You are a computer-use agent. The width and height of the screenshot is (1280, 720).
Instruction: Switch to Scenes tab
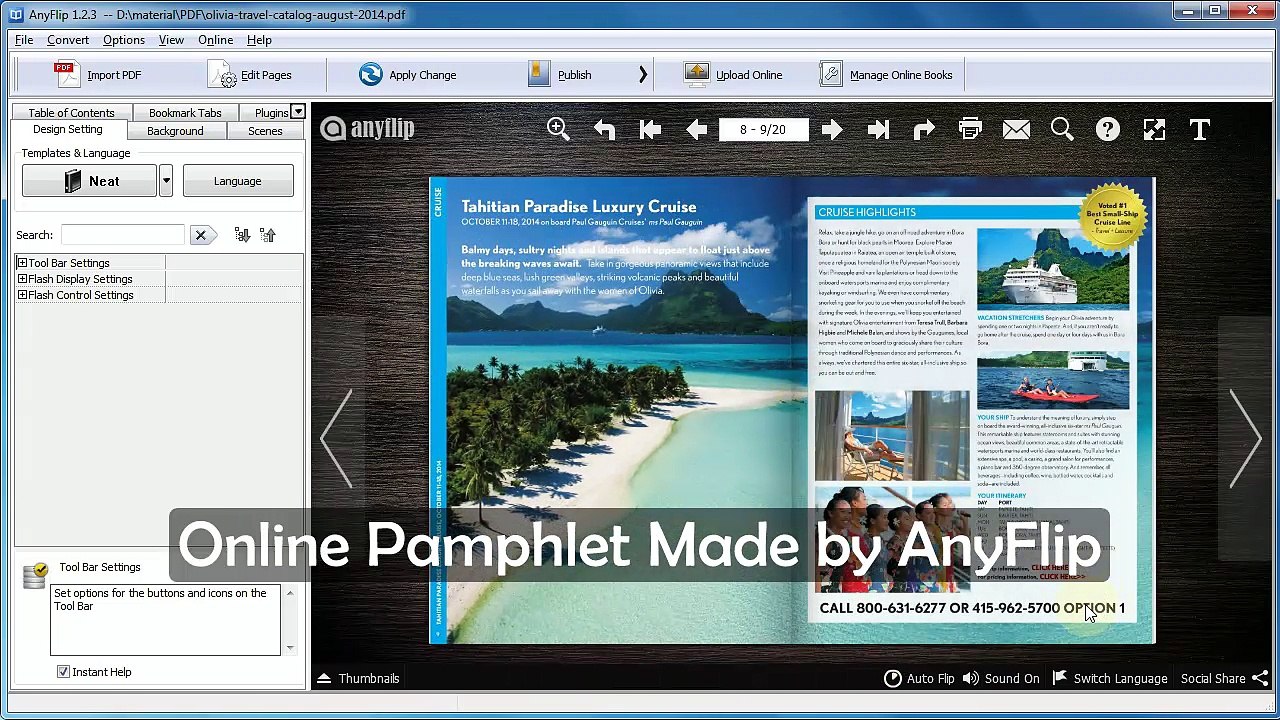pos(265,131)
